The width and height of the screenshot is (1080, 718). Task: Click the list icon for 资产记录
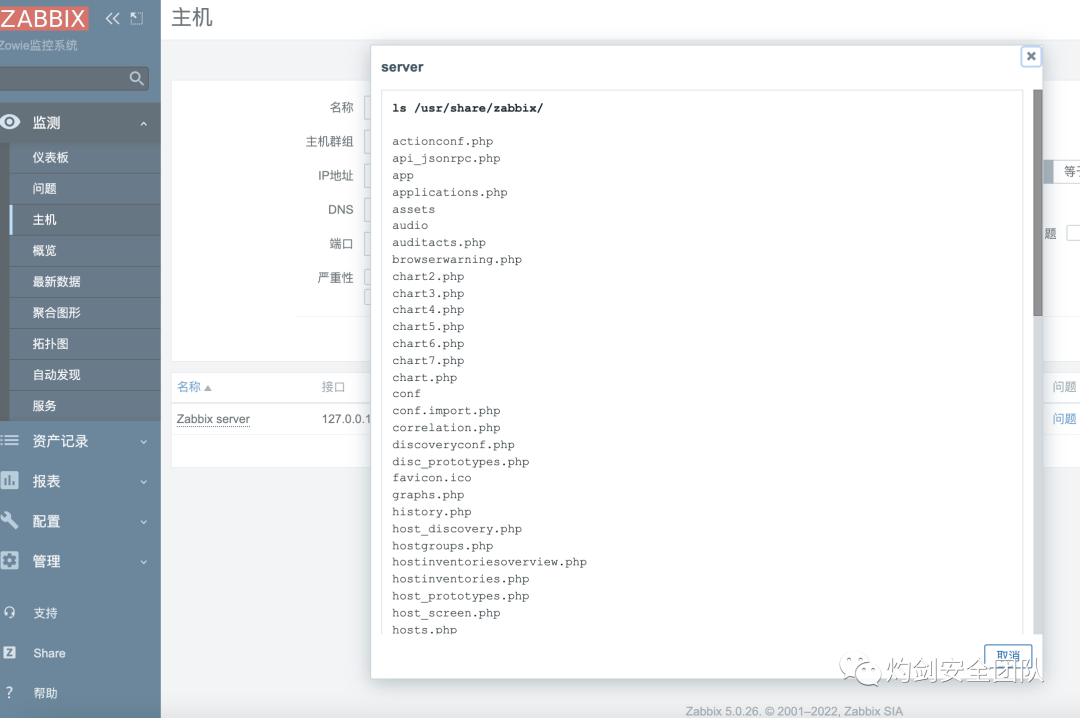[10, 440]
